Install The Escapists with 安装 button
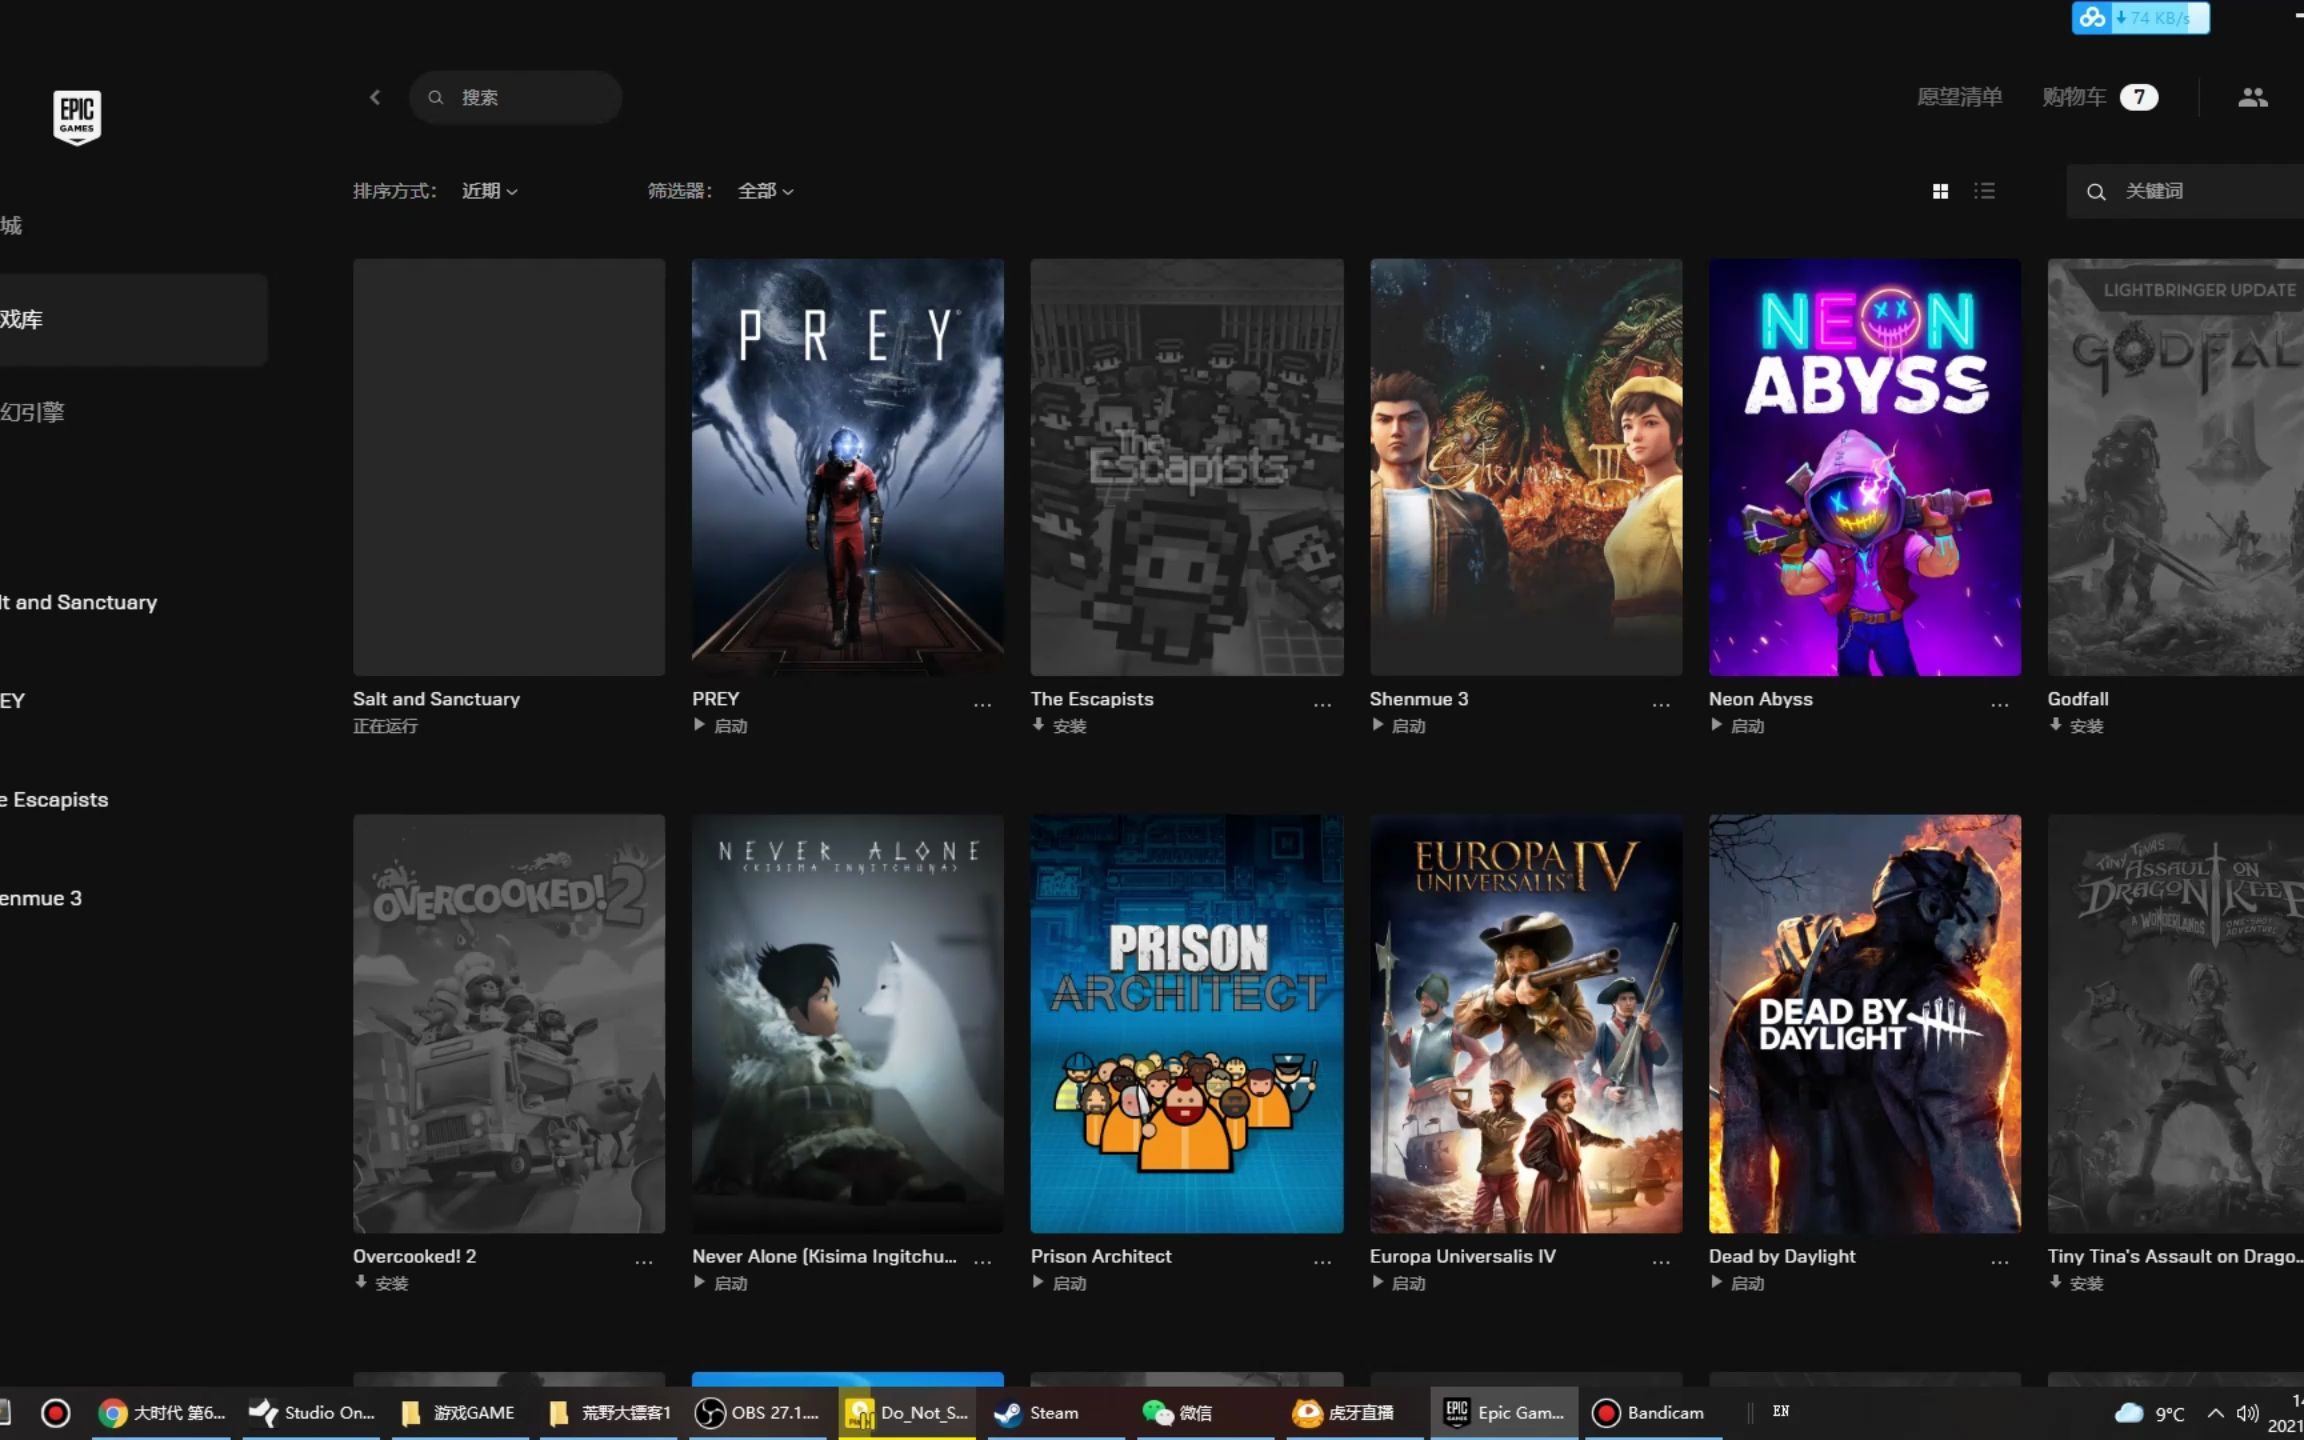 (x=1060, y=726)
